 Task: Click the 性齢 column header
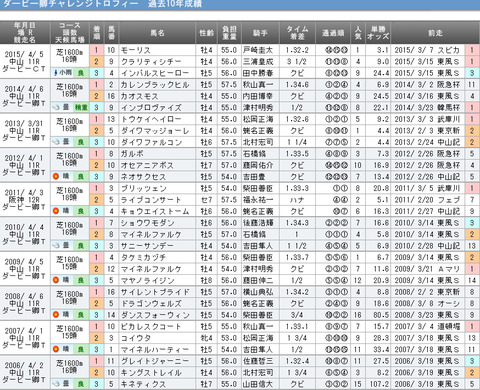(206, 33)
